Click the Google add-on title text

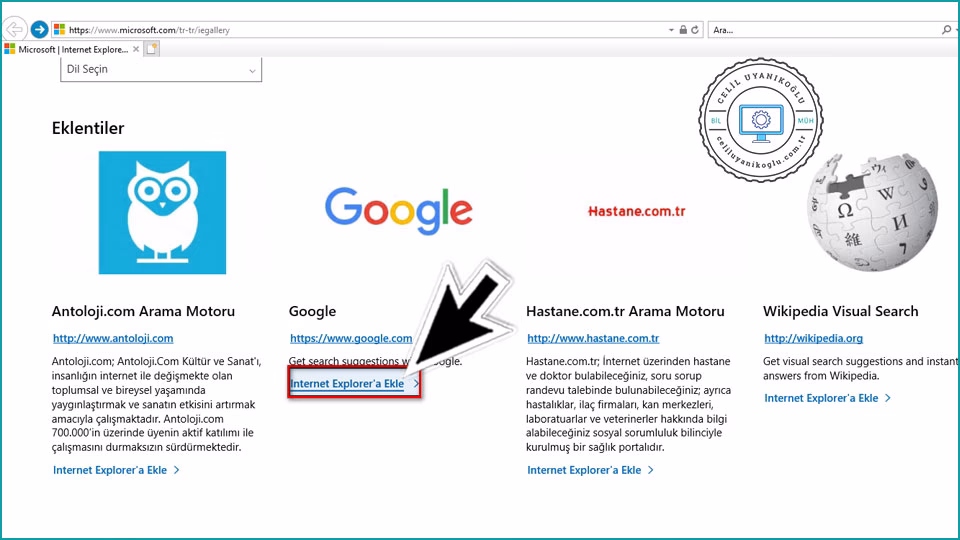[x=312, y=311]
